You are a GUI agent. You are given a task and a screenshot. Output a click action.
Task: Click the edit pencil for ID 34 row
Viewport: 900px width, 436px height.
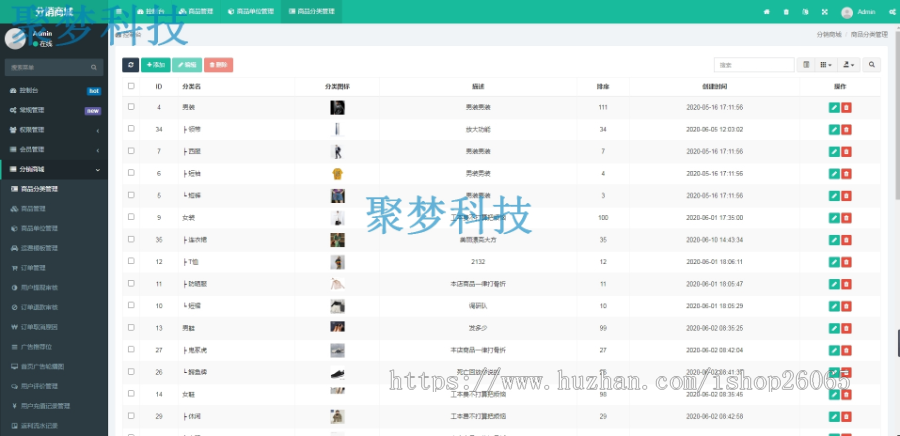point(834,130)
